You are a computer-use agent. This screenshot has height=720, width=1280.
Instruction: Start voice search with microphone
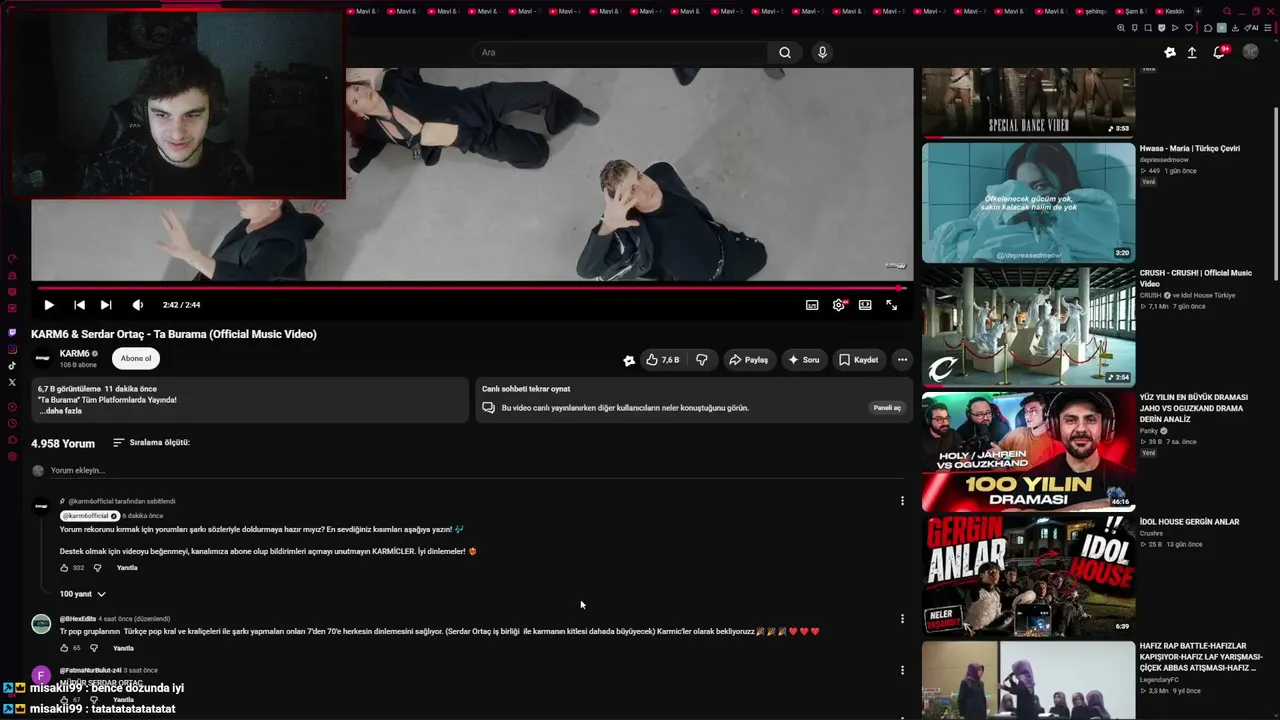[822, 53]
